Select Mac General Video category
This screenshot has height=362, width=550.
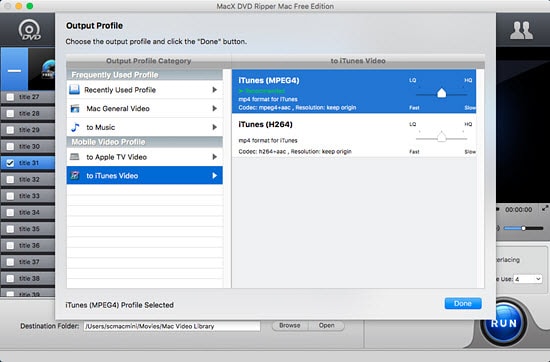[145, 108]
